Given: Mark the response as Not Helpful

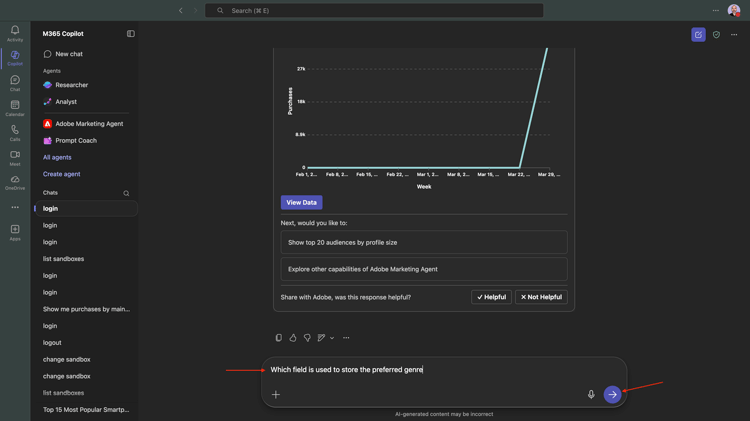Looking at the screenshot, I should (x=541, y=297).
